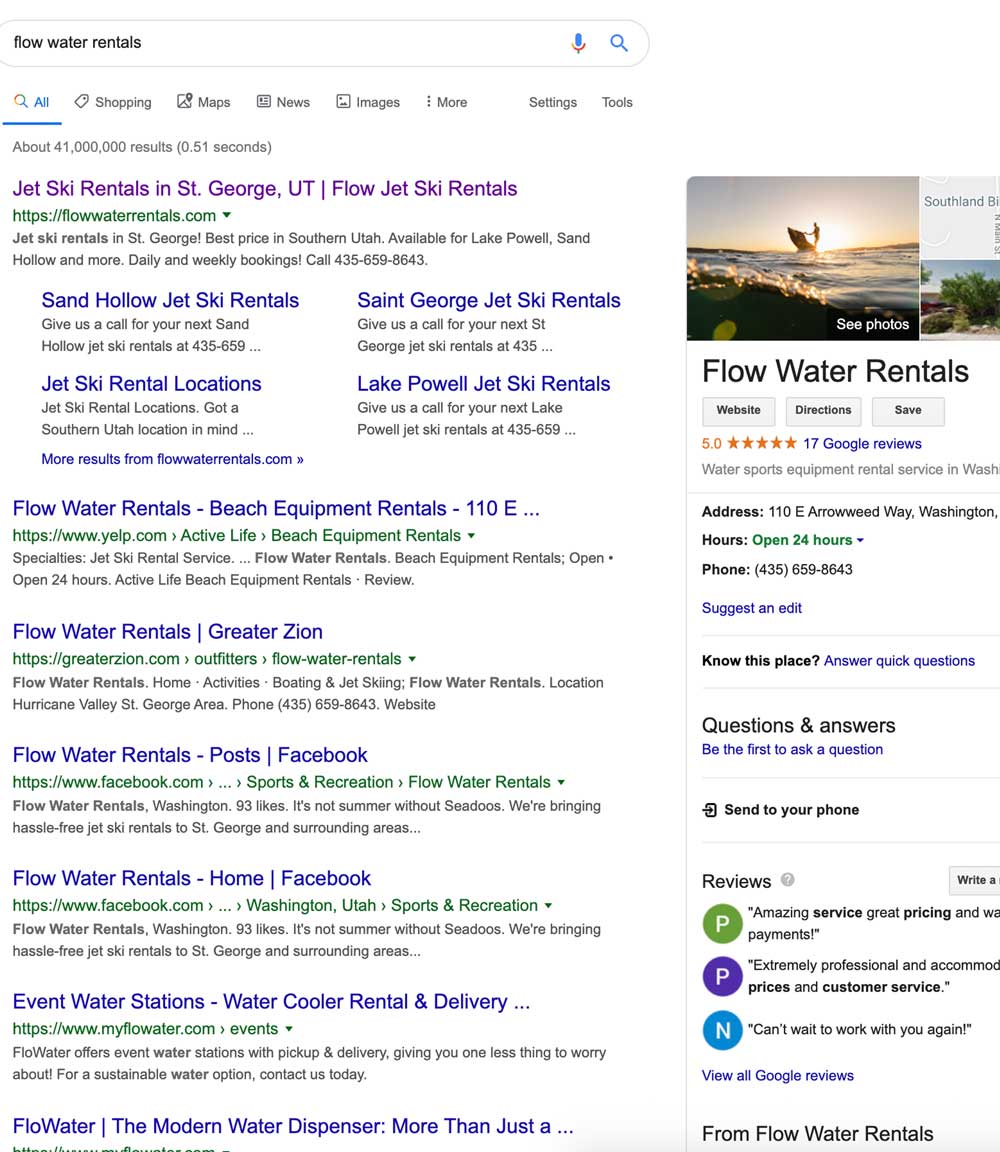Open the greaterzion.com result dropdown arrow

[x=412, y=659]
